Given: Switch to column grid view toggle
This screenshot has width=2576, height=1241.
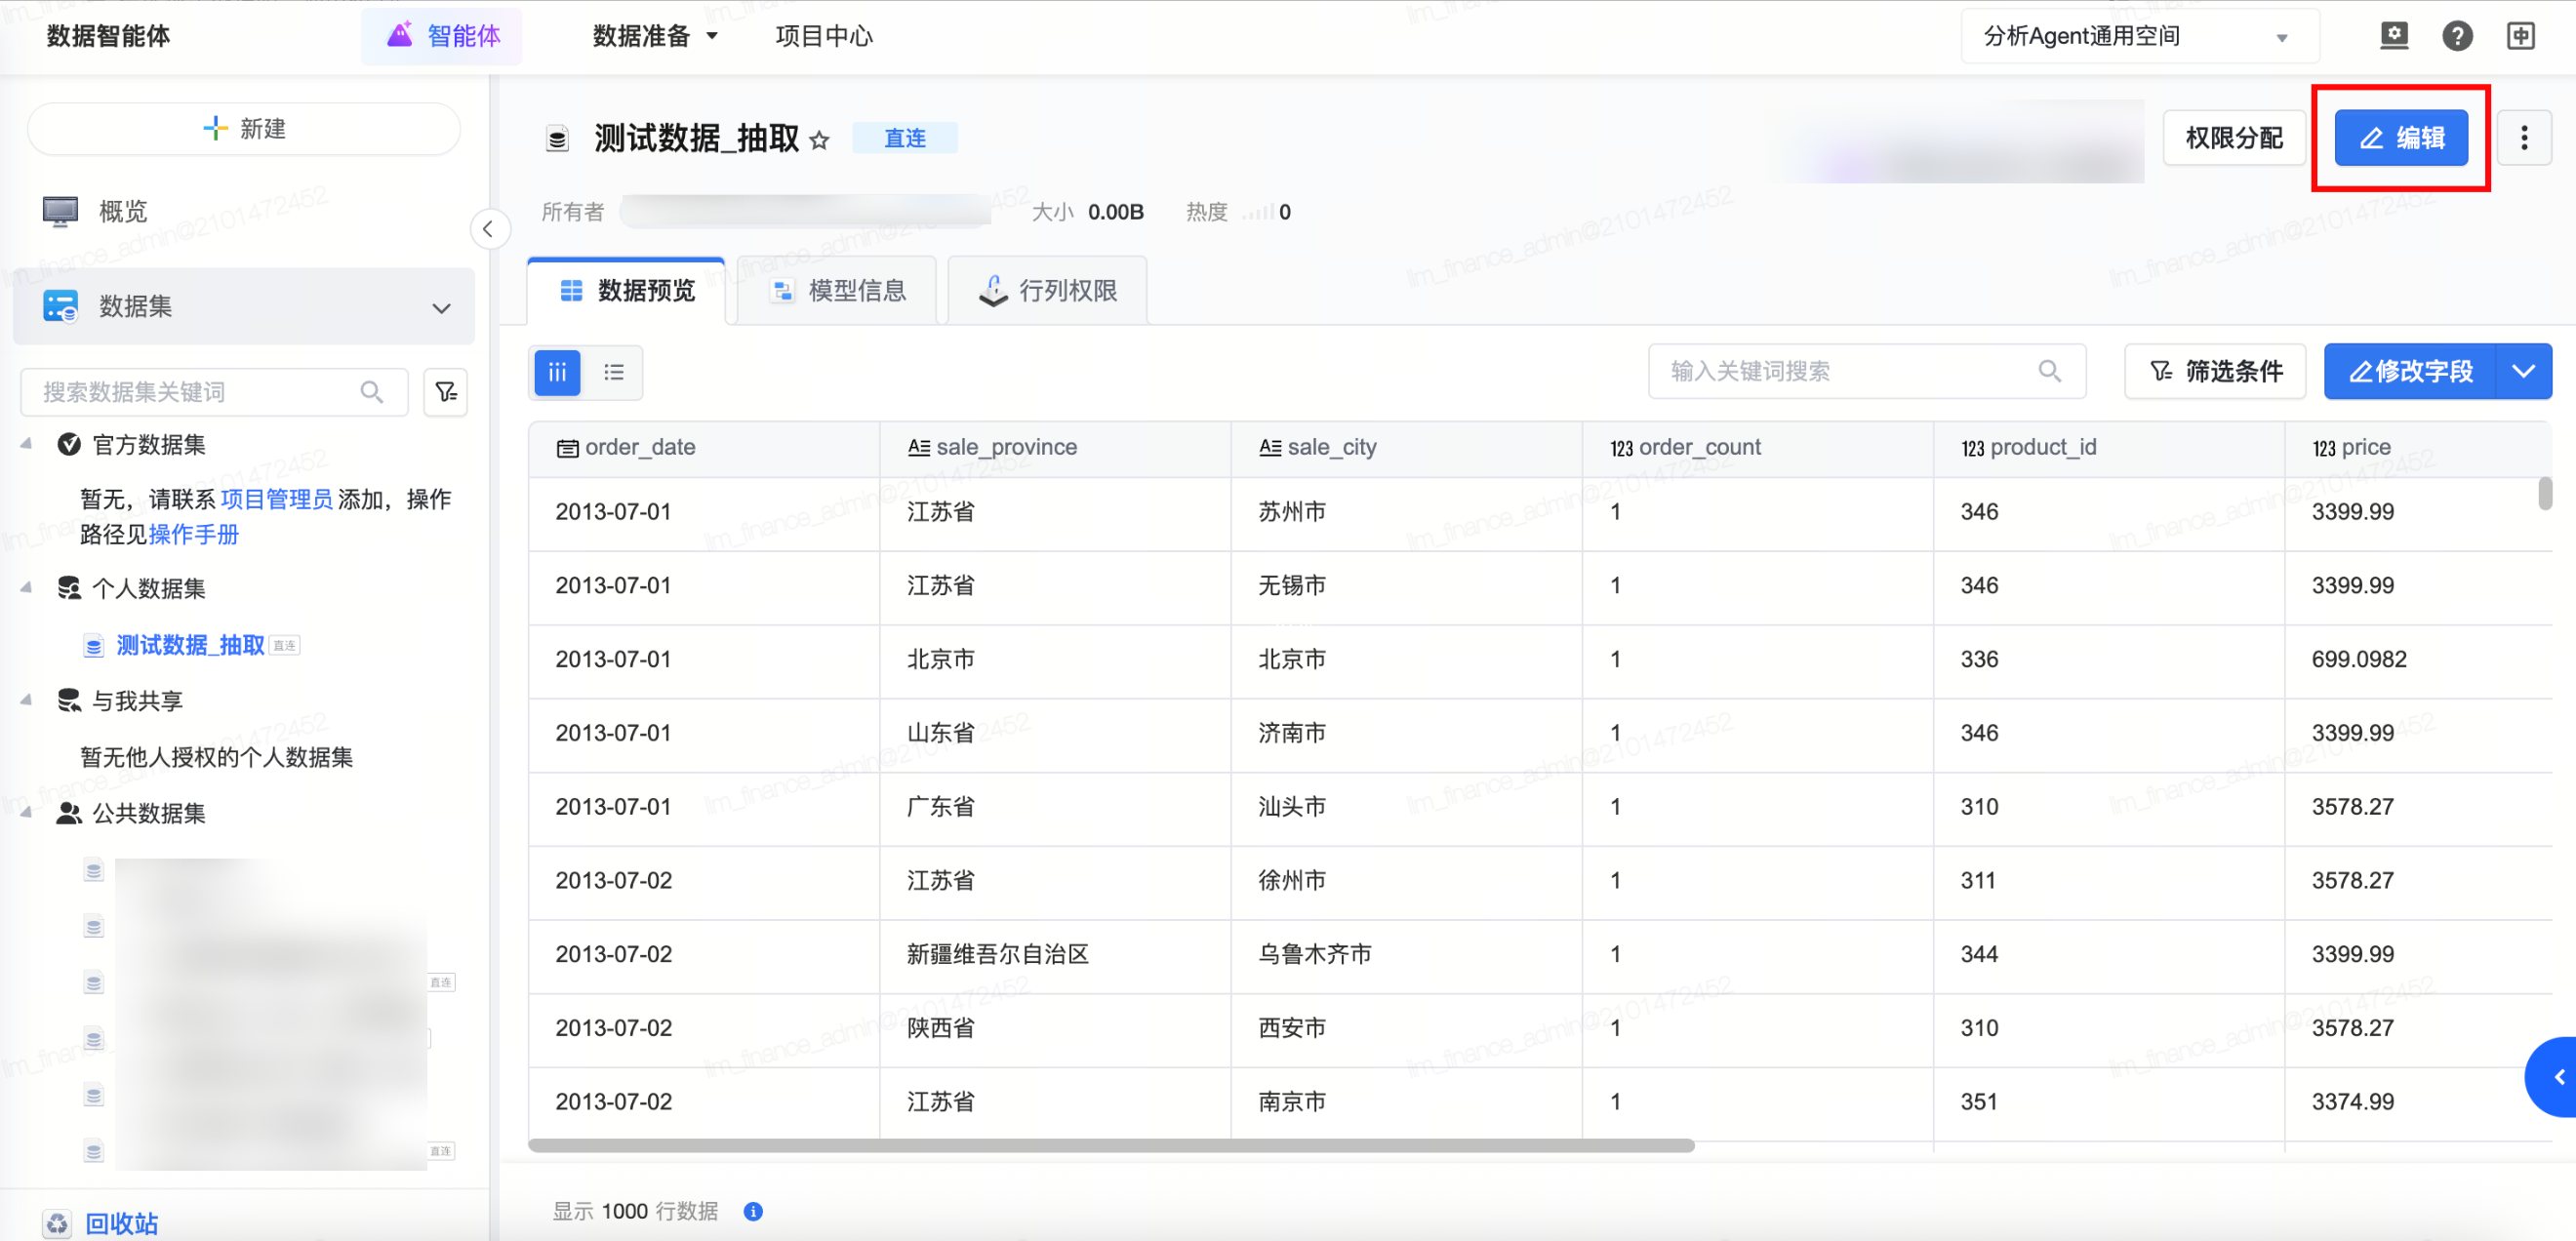Looking at the screenshot, I should click(557, 372).
